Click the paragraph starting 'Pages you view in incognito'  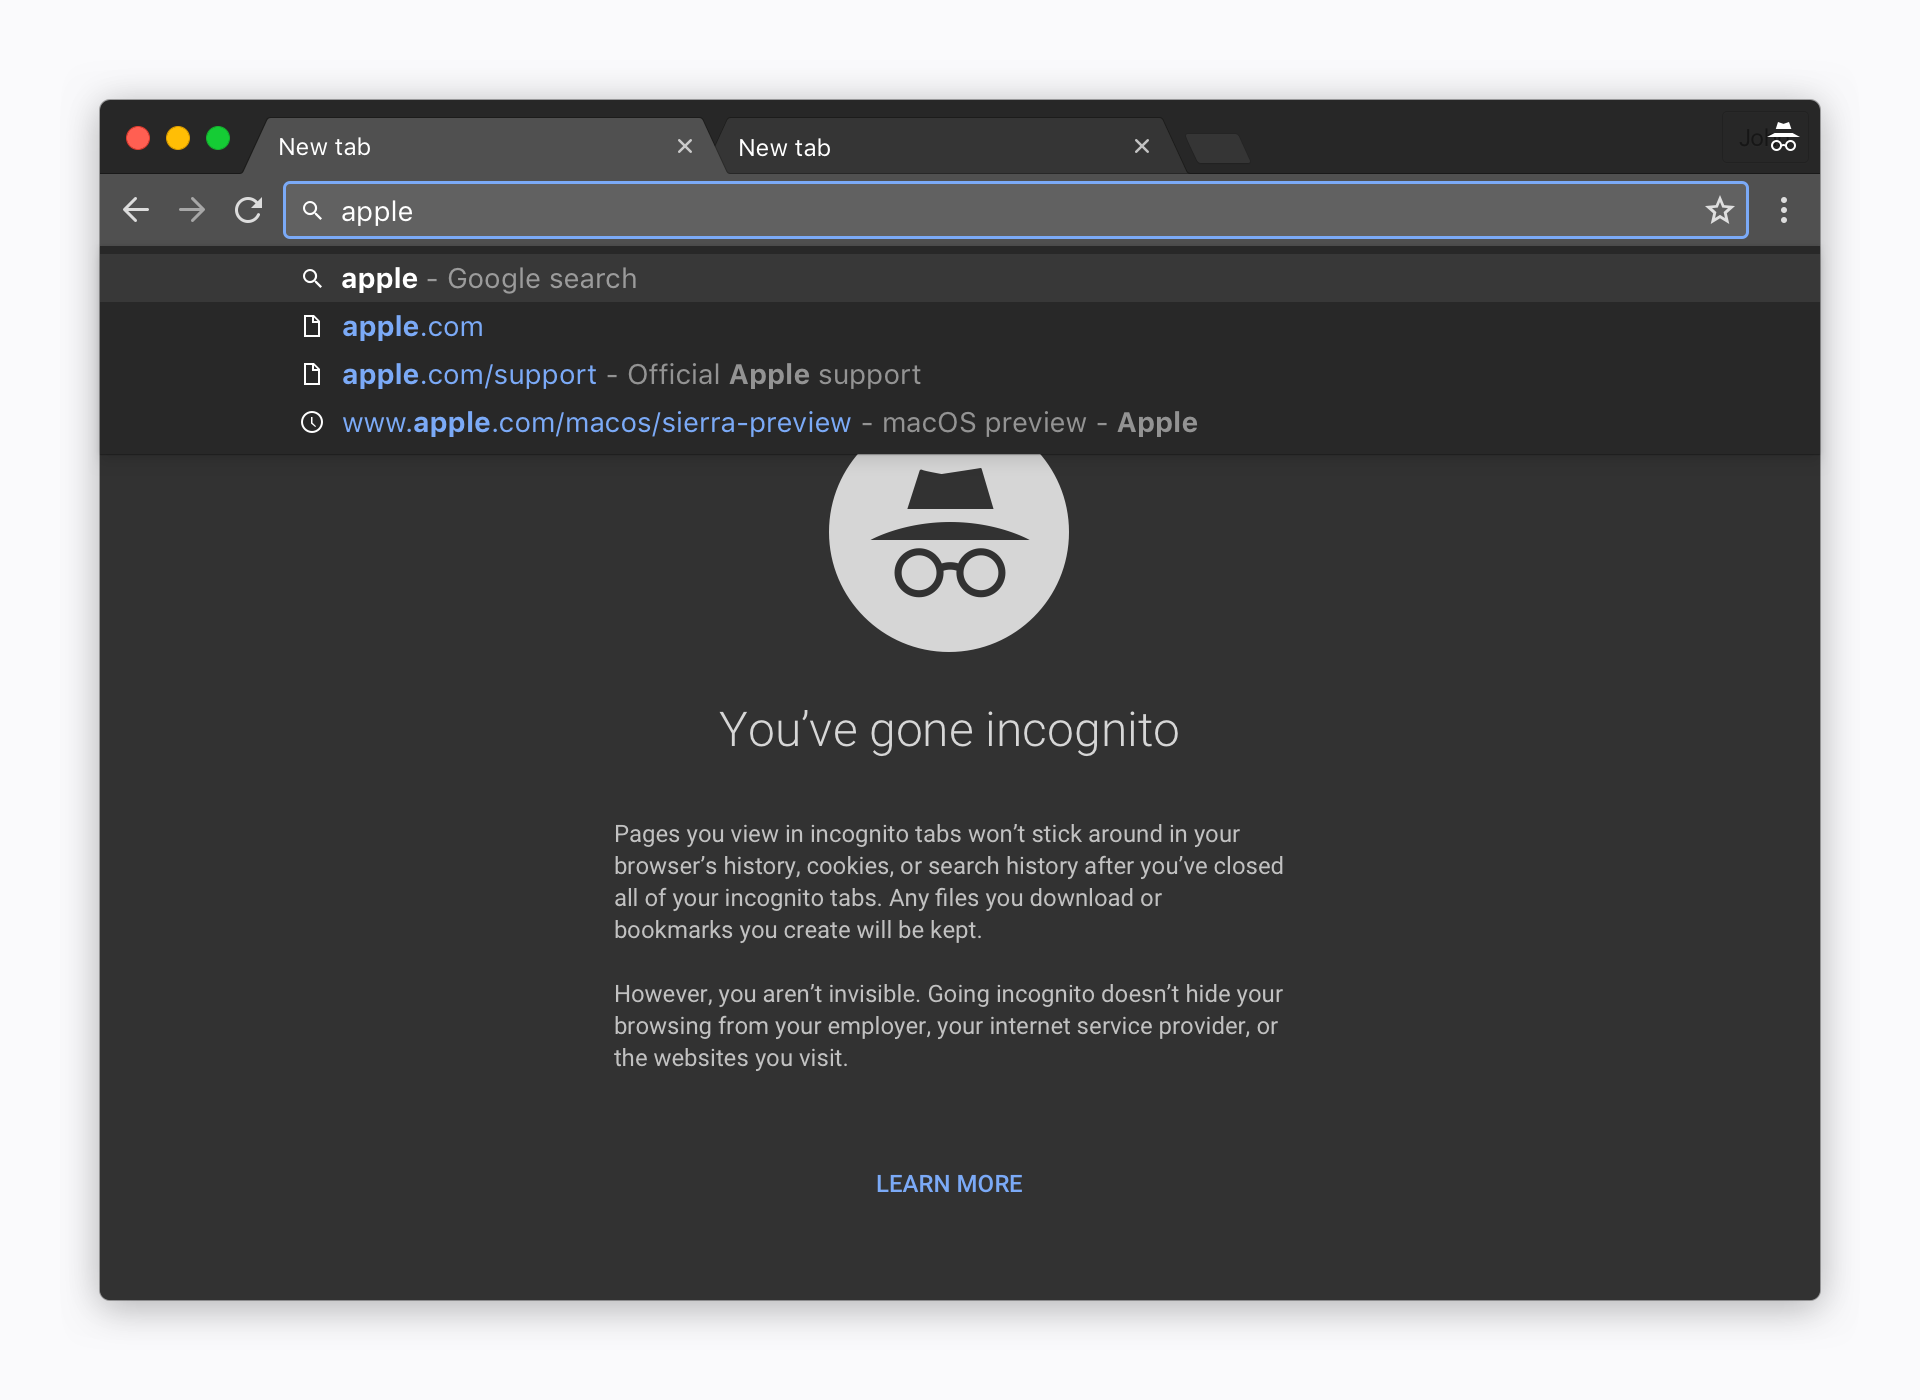(949, 882)
